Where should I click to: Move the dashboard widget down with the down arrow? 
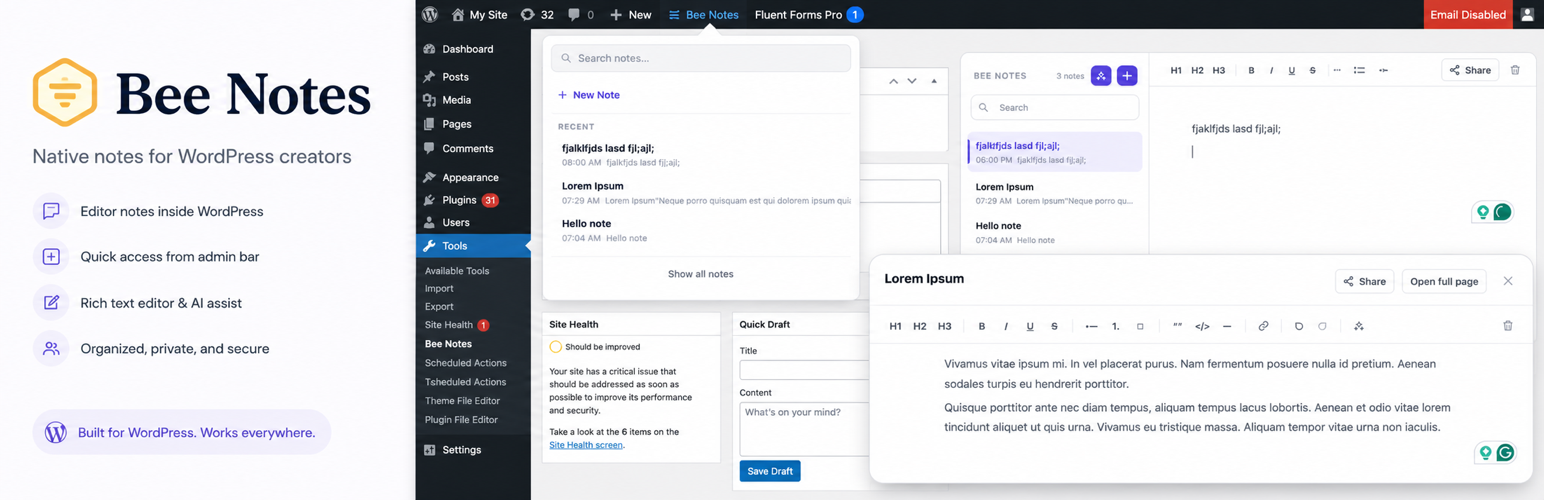912,81
